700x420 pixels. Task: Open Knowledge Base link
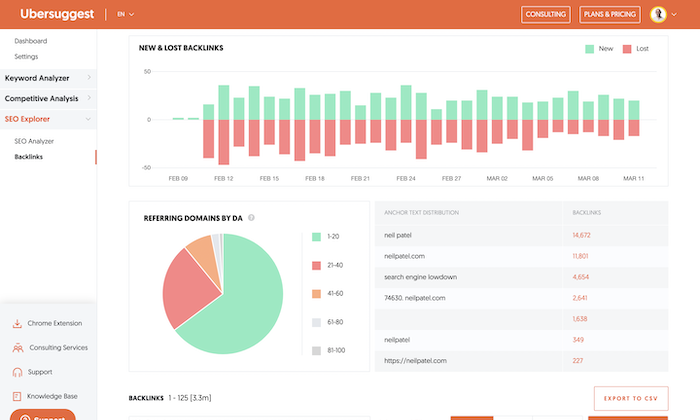tap(52, 396)
